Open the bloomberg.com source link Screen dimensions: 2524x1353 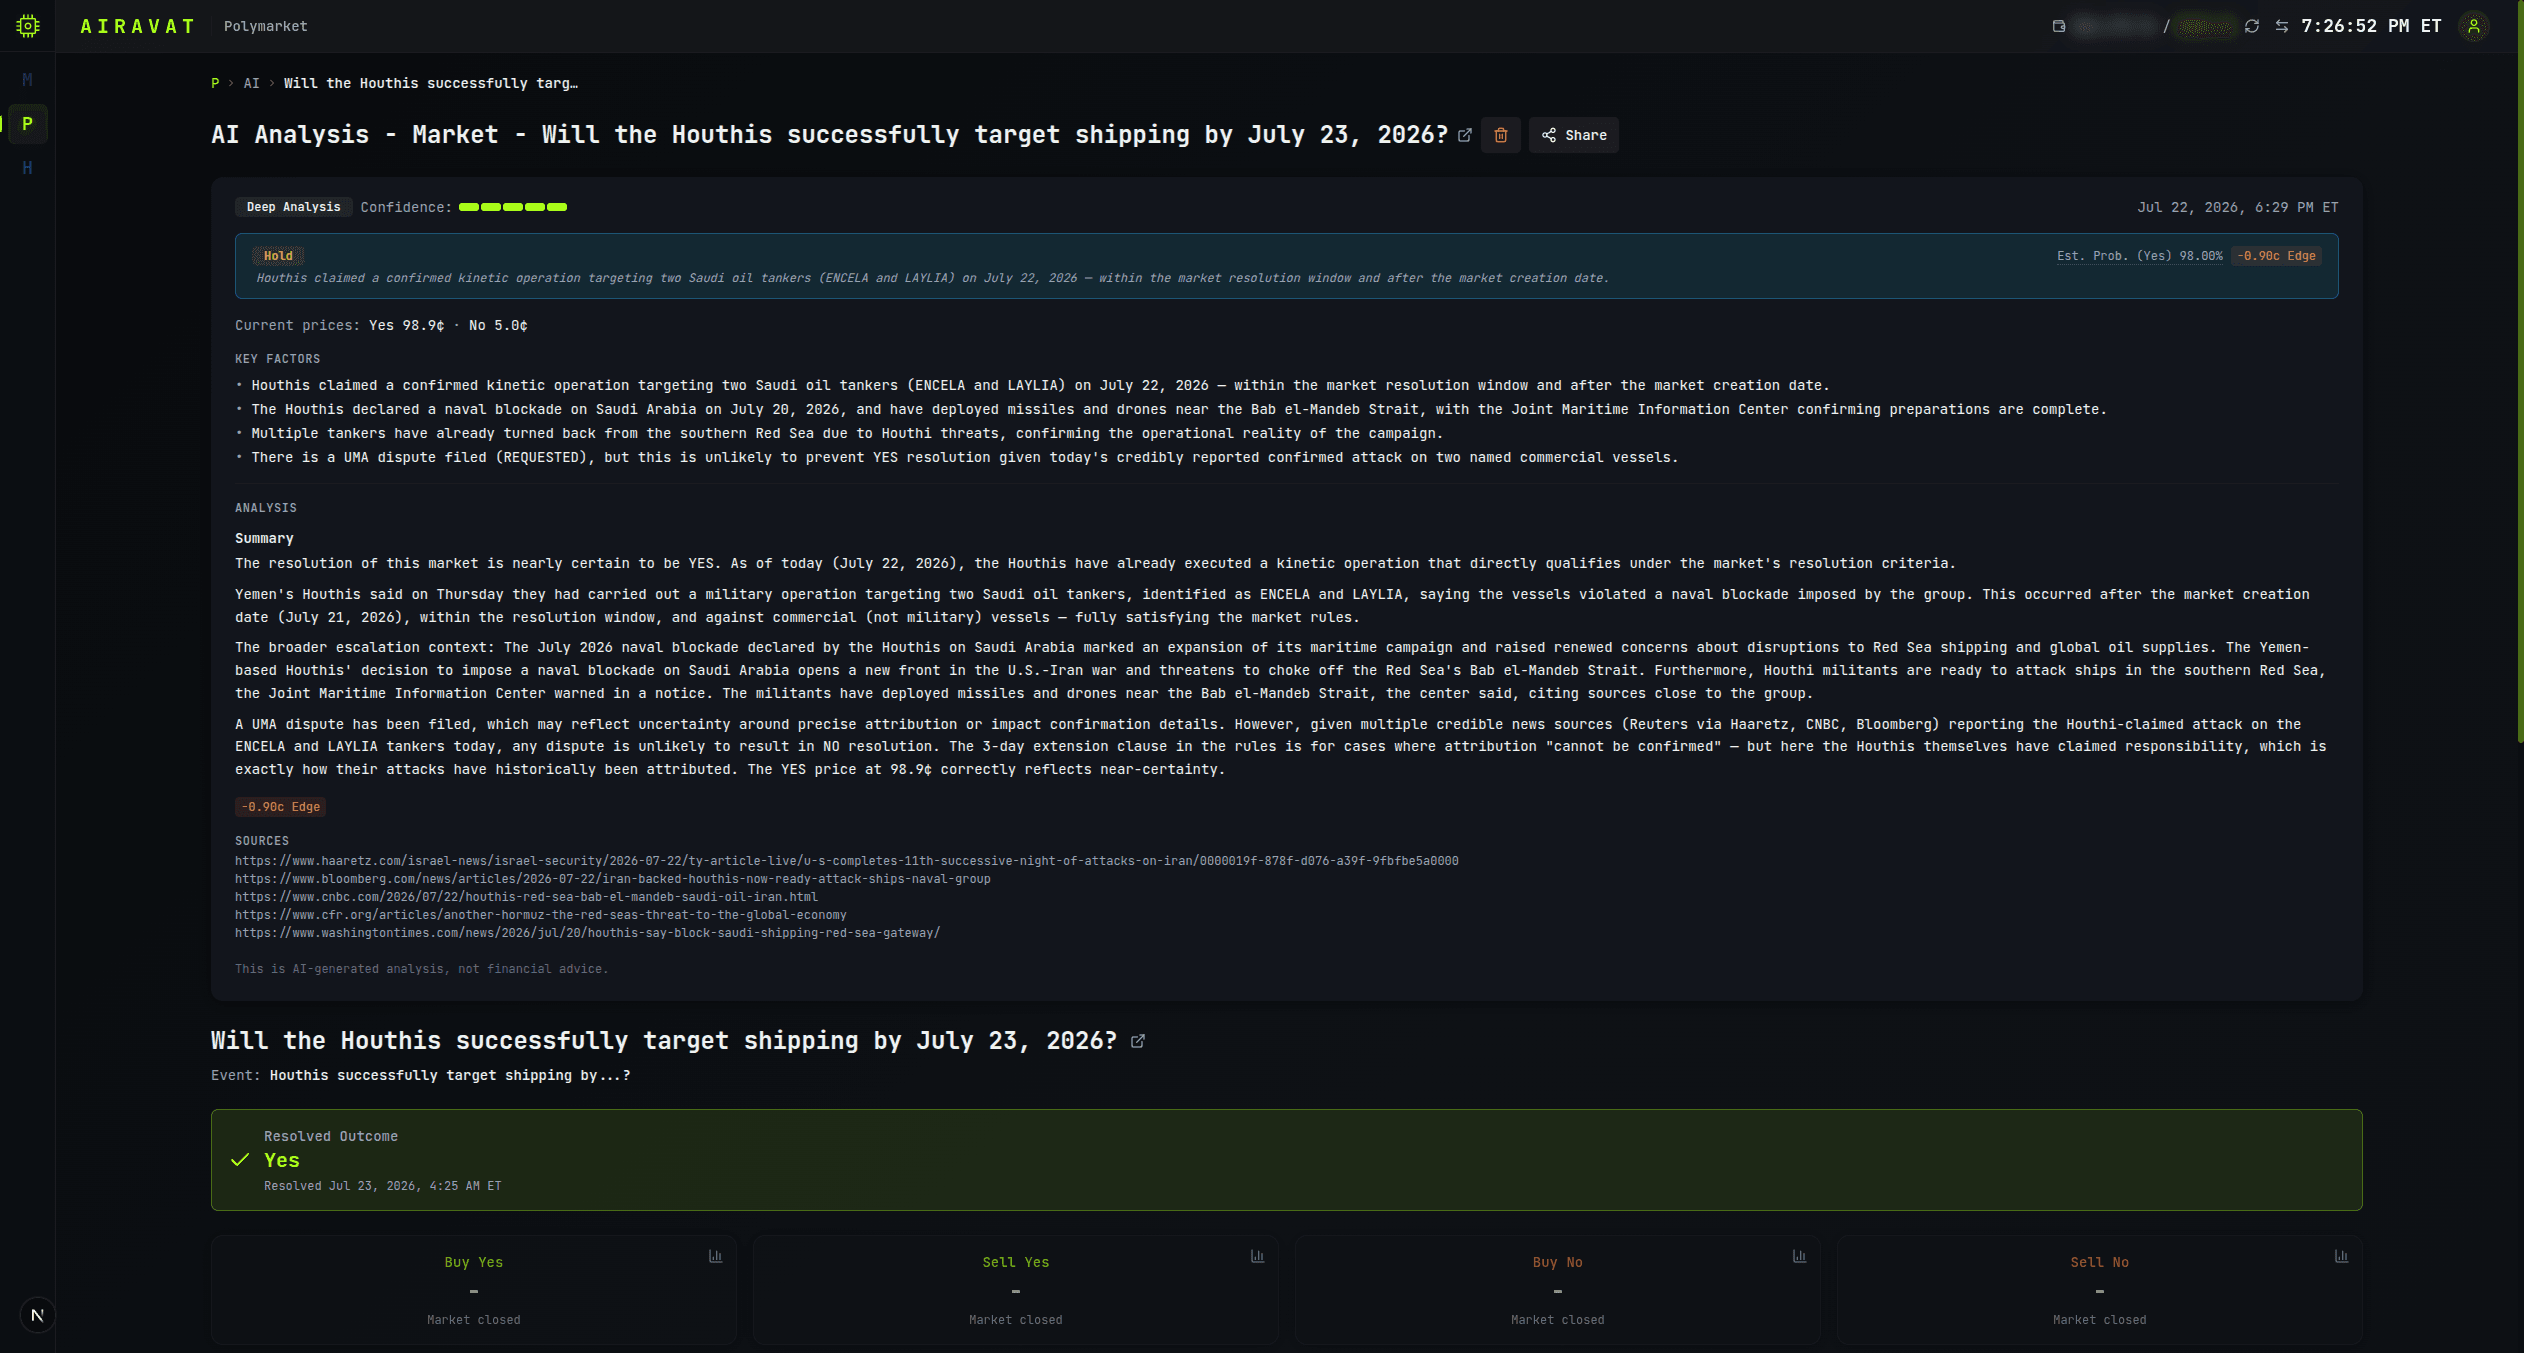(613, 879)
